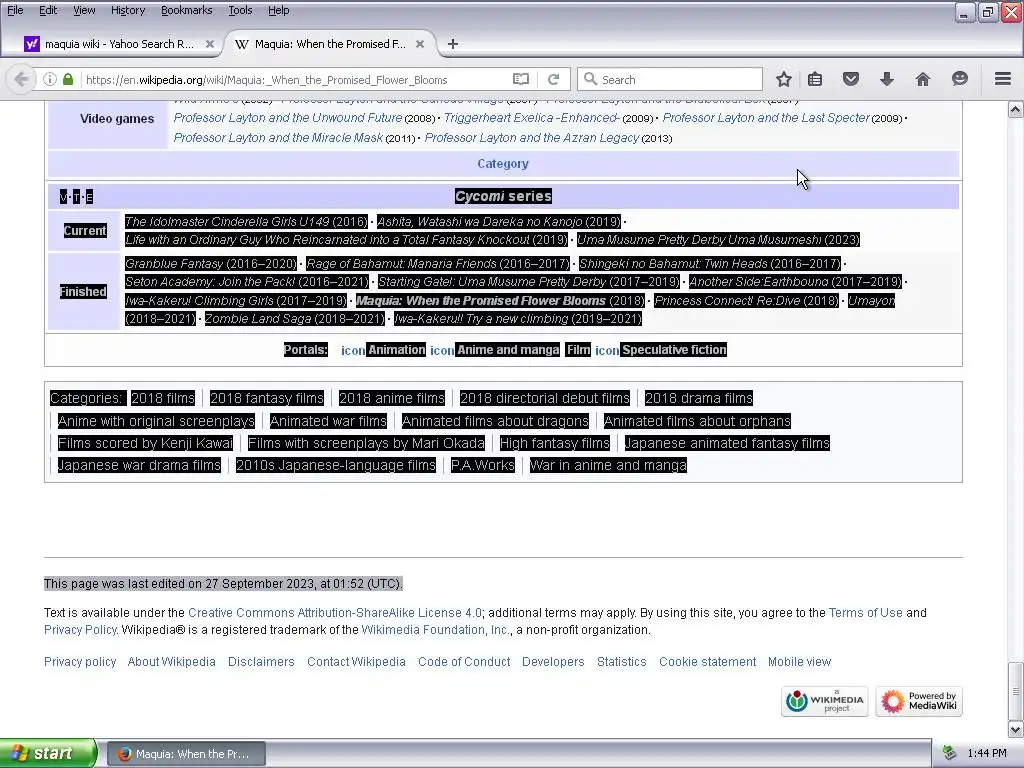Select the Maquia Wikipedia tab

[330, 44]
